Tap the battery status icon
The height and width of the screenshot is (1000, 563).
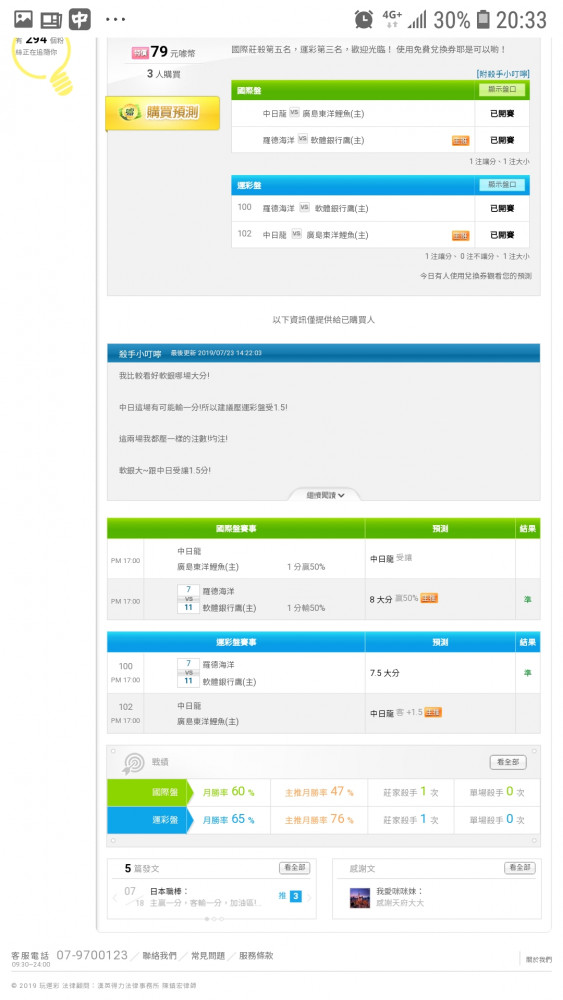[484, 20]
